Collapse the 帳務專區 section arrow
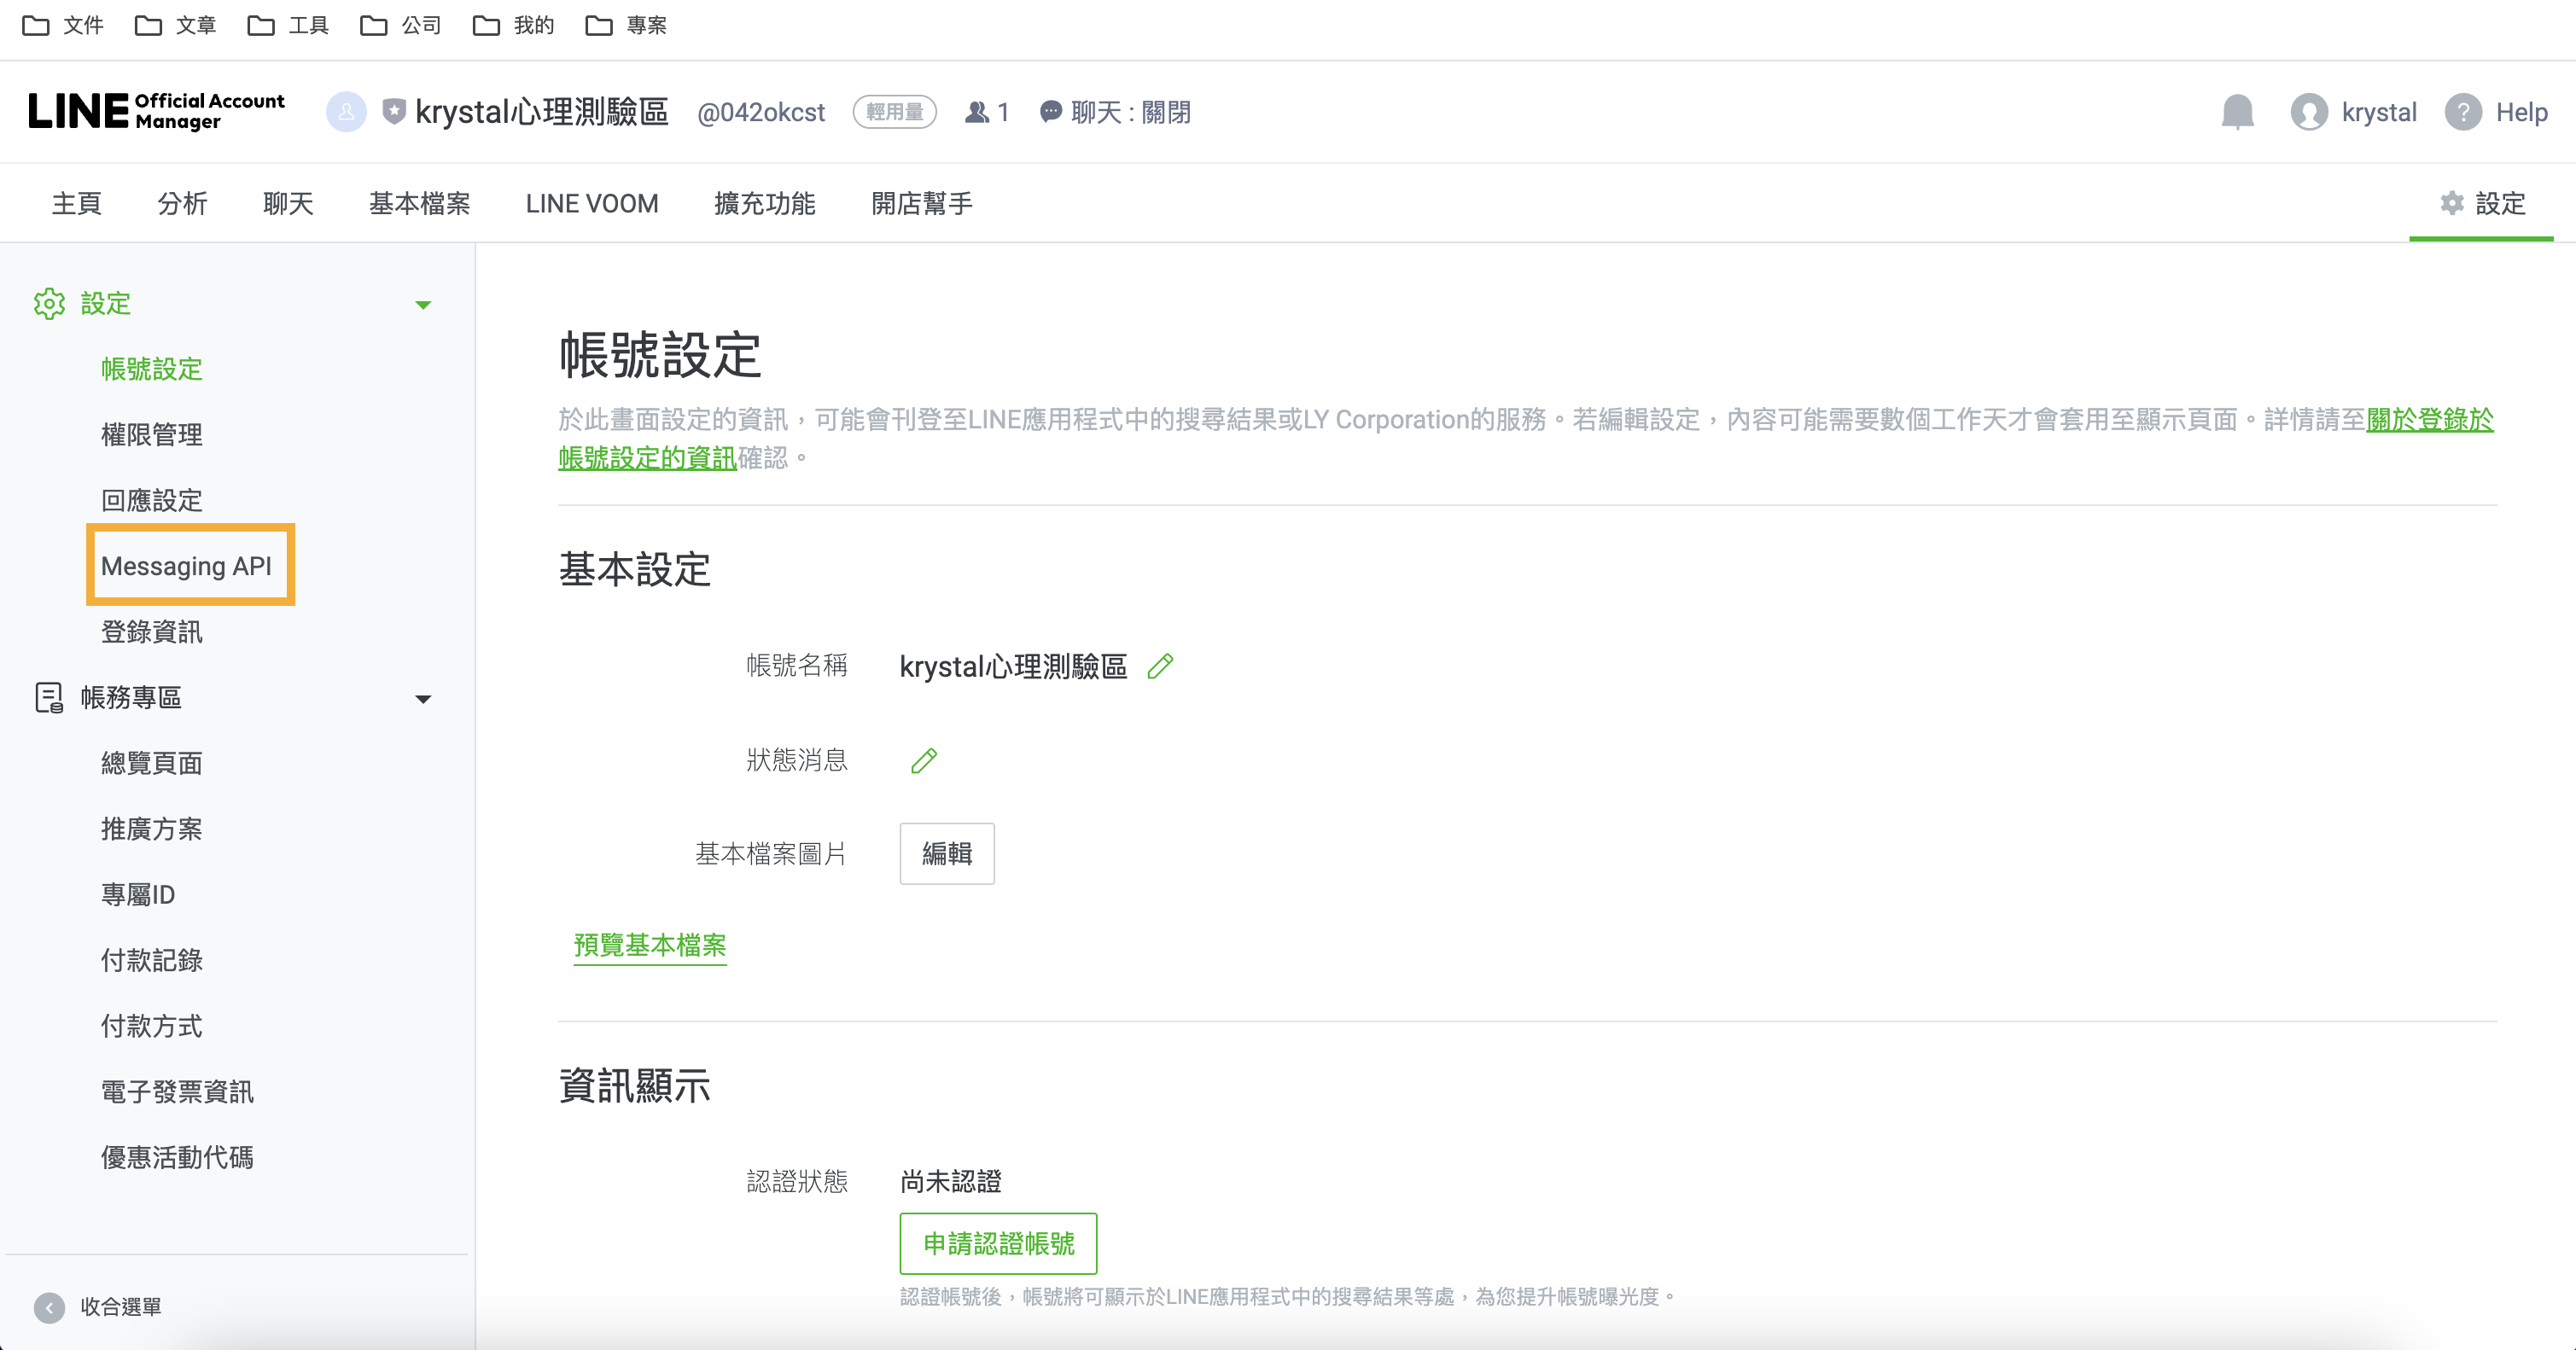The image size is (2576, 1350). coord(423,699)
